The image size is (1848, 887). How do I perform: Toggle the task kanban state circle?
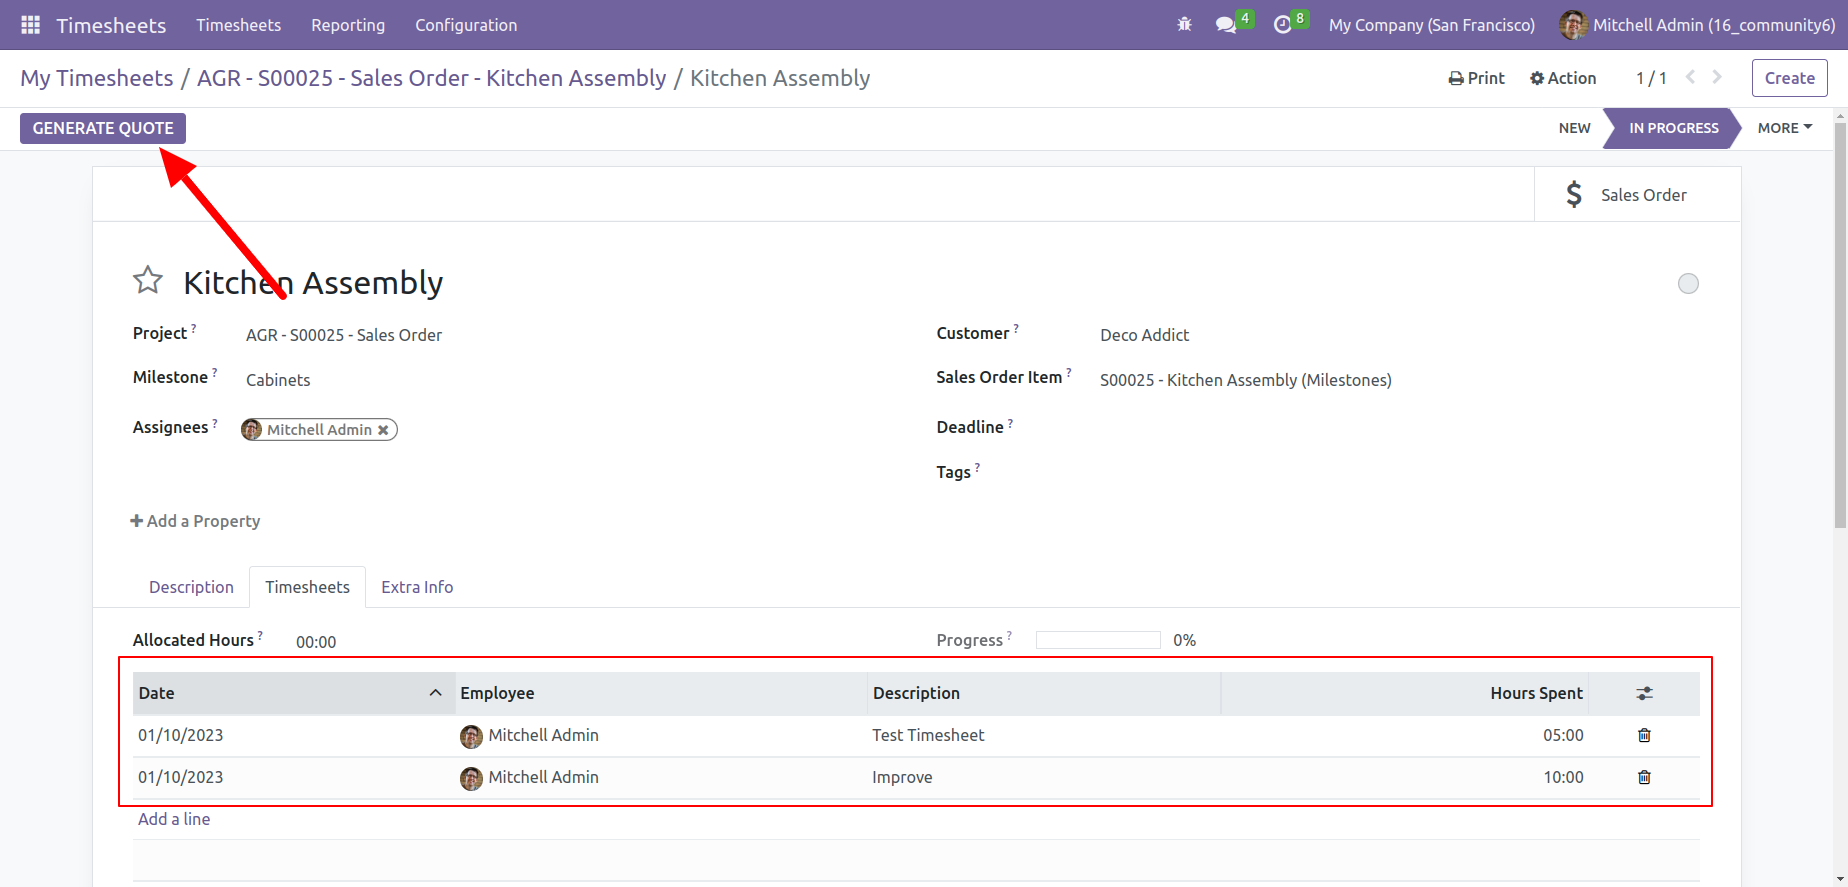tap(1688, 284)
